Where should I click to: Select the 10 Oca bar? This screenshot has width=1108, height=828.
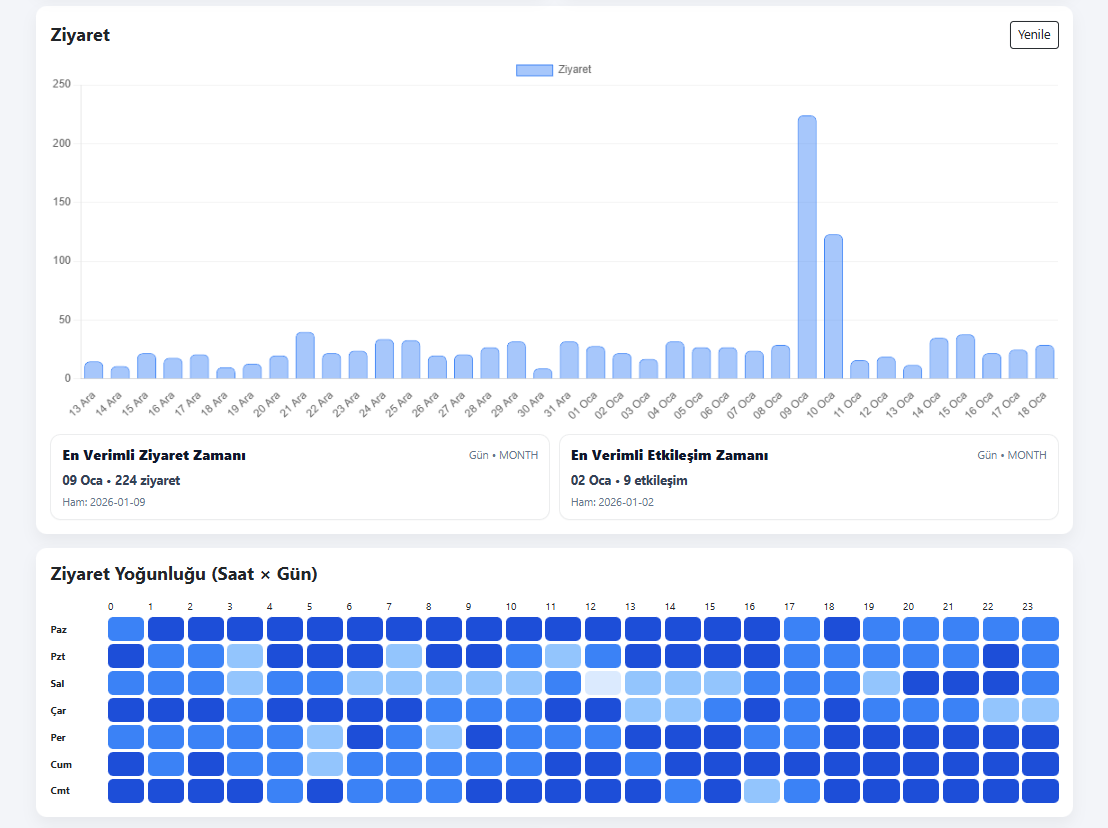tap(833, 307)
